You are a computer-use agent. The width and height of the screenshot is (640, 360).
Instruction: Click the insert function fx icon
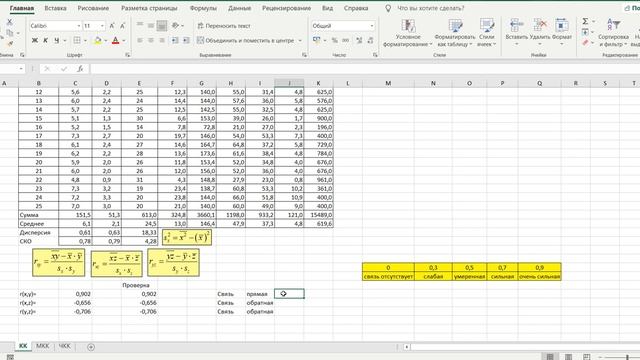pyautogui.click(x=80, y=69)
